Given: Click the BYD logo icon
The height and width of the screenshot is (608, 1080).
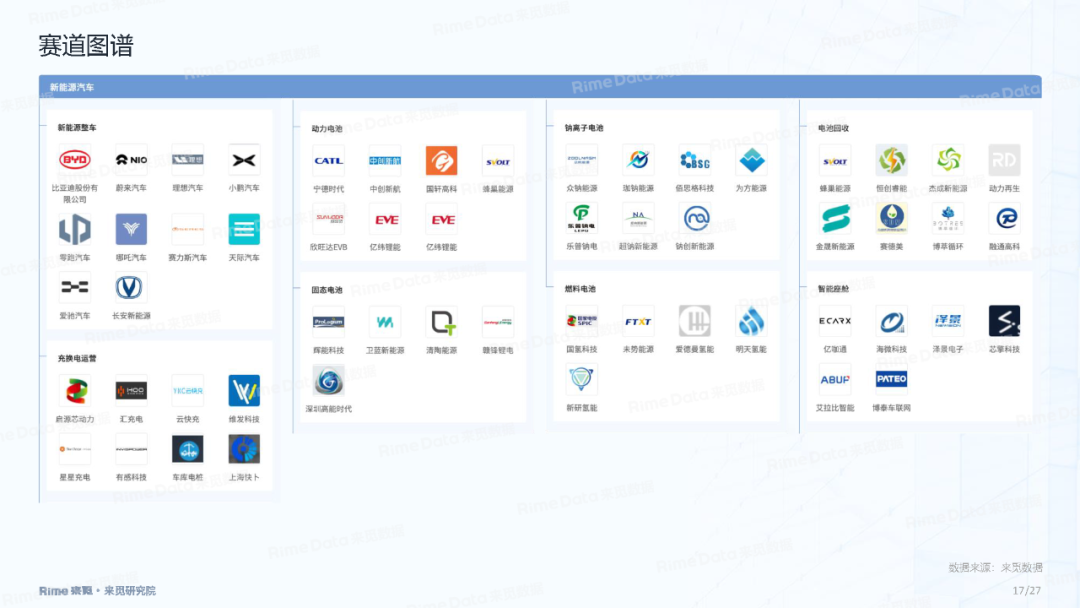Looking at the screenshot, I should pyautogui.click(x=74, y=160).
